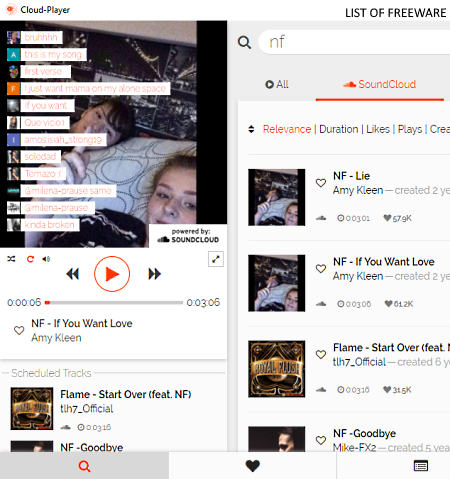Click NF - If You Want Love result title

coord(384,262)
